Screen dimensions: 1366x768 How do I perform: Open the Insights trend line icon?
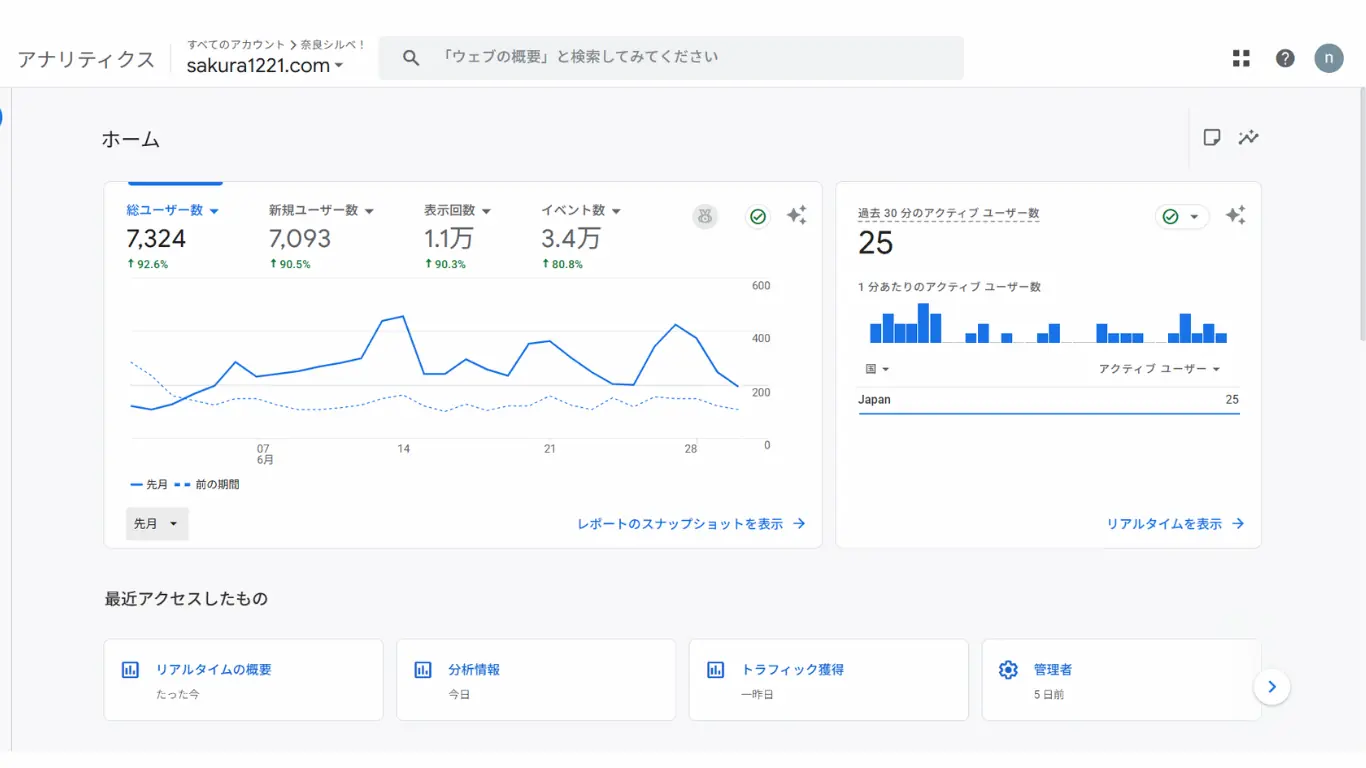(x=1249, y=138)
